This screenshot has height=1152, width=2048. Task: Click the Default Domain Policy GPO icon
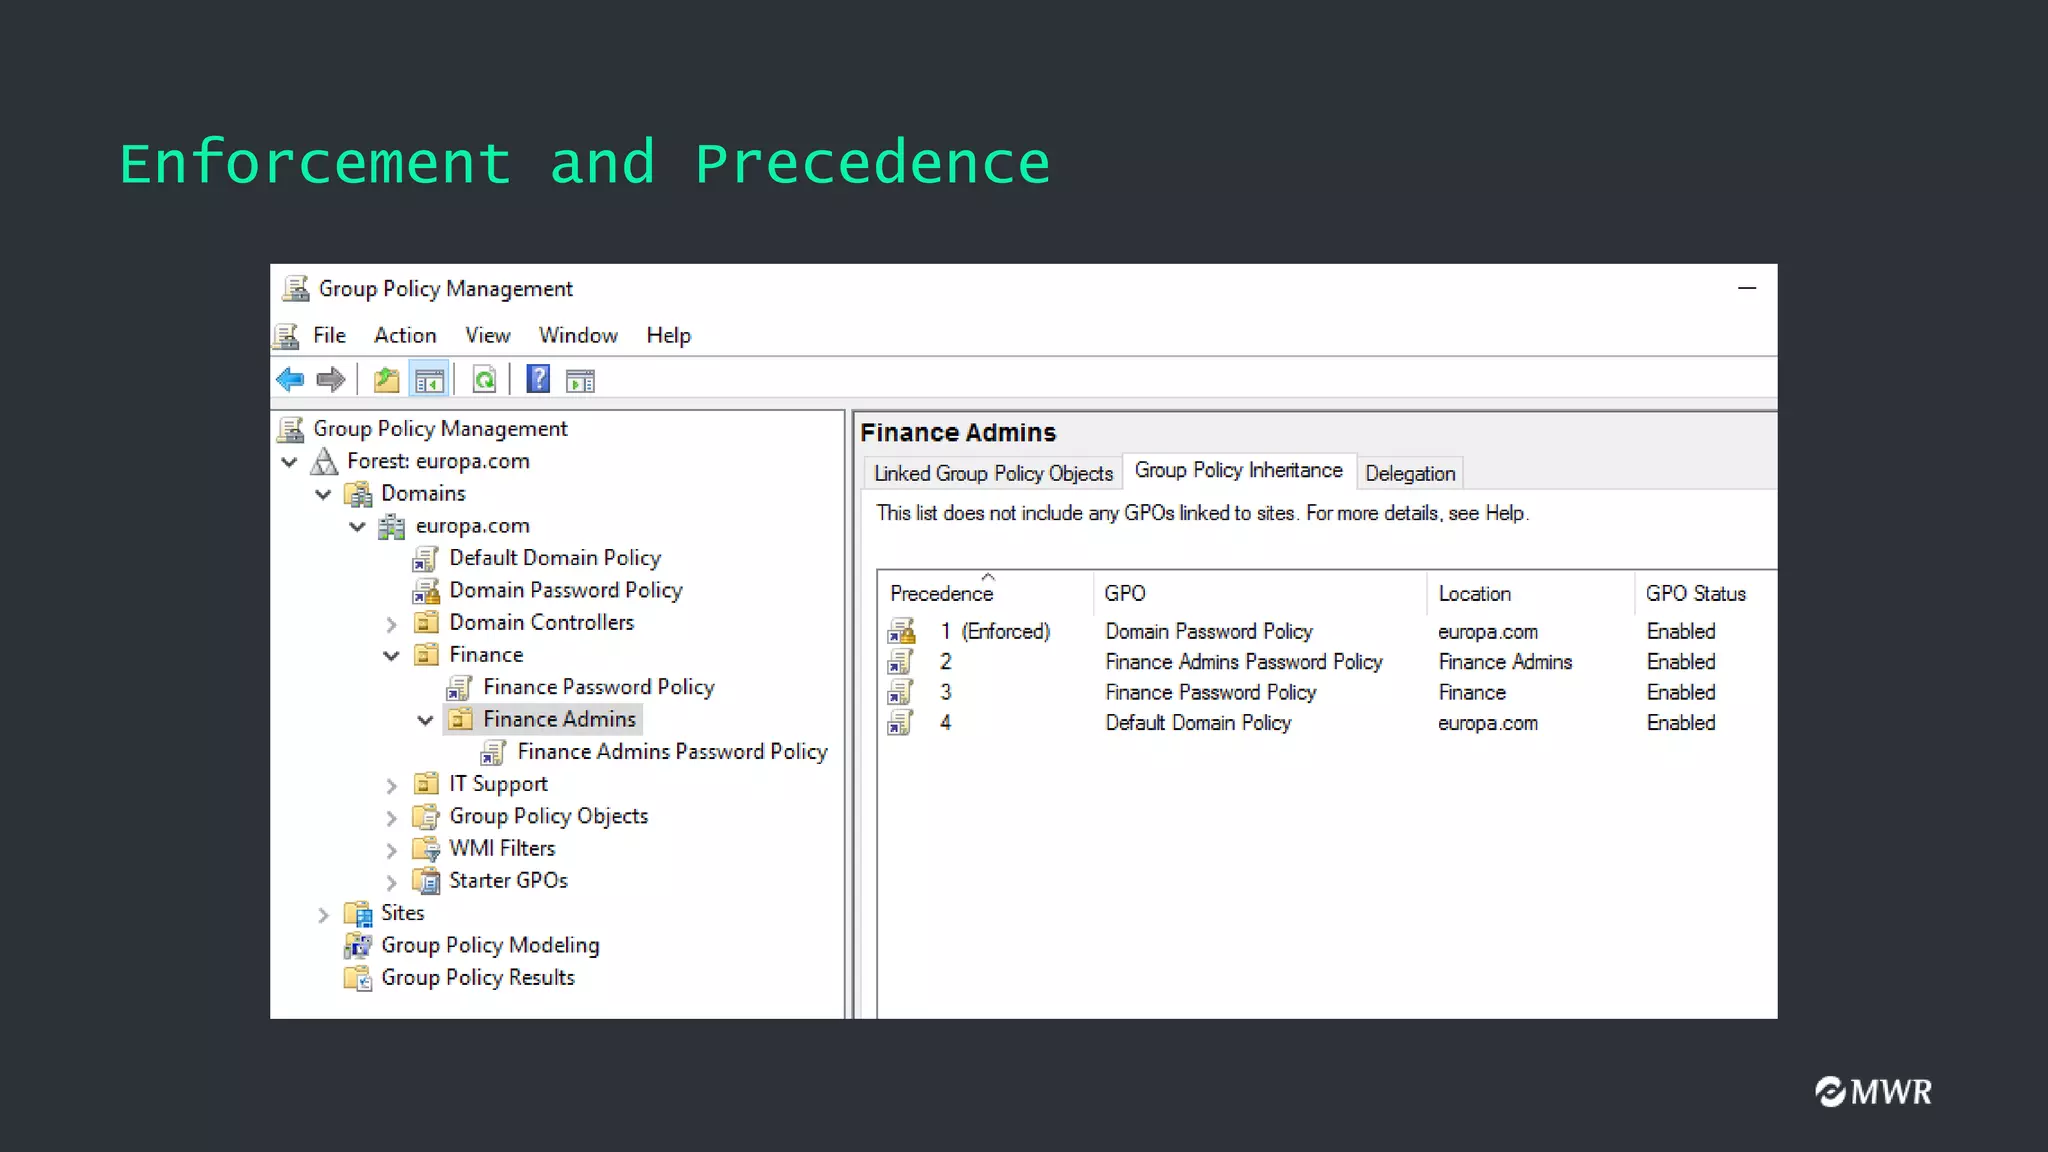click(x=425, y=559)
